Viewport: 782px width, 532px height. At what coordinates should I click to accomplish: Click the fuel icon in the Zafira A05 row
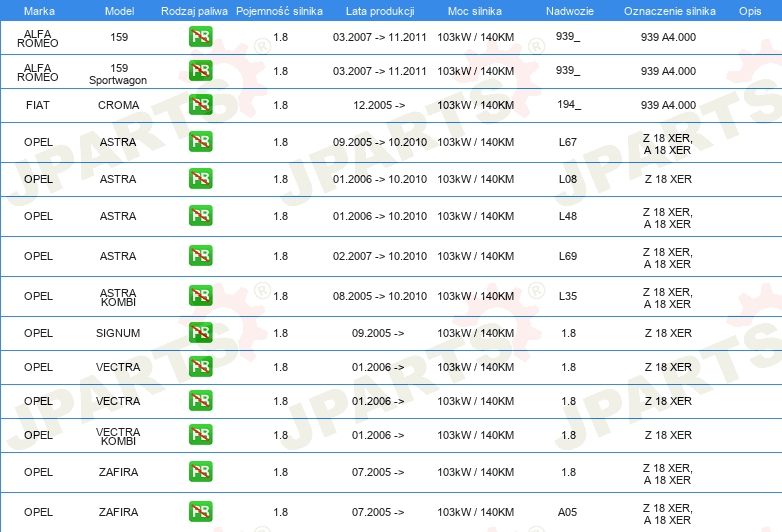[x=200, y=512]
